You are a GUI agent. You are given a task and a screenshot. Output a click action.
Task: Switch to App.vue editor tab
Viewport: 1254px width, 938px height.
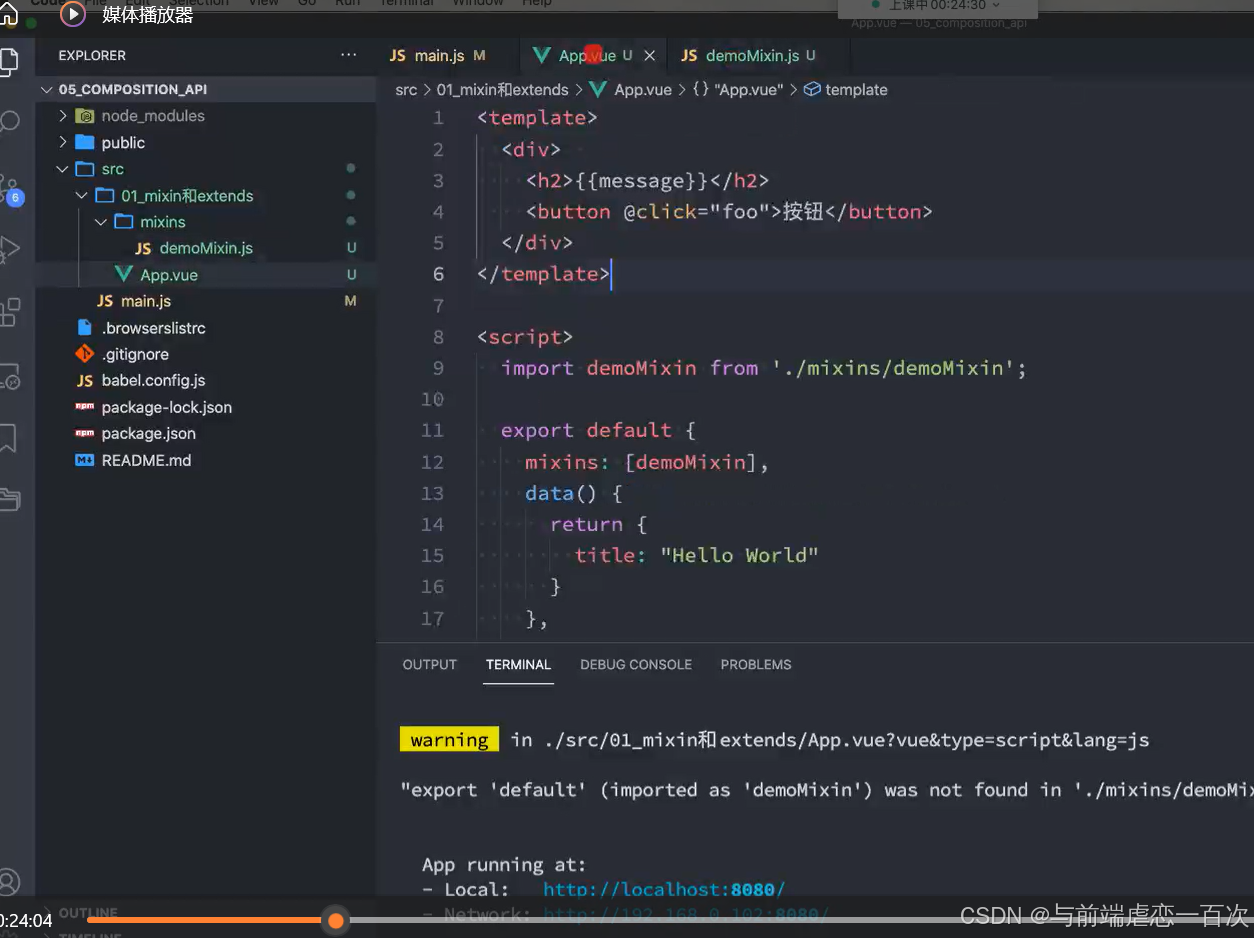coord(595,56)
